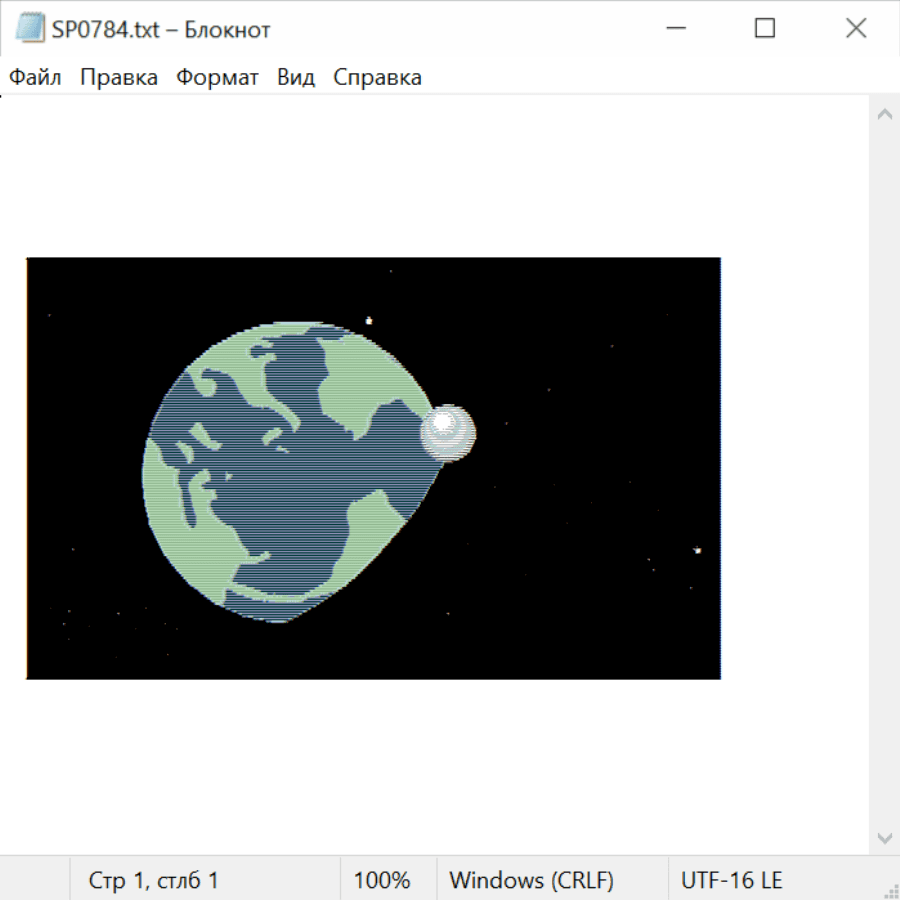Viewport: 900px width, 900px height.
Task: Close the SP0784.txt window
Action: tap(856, 29)
